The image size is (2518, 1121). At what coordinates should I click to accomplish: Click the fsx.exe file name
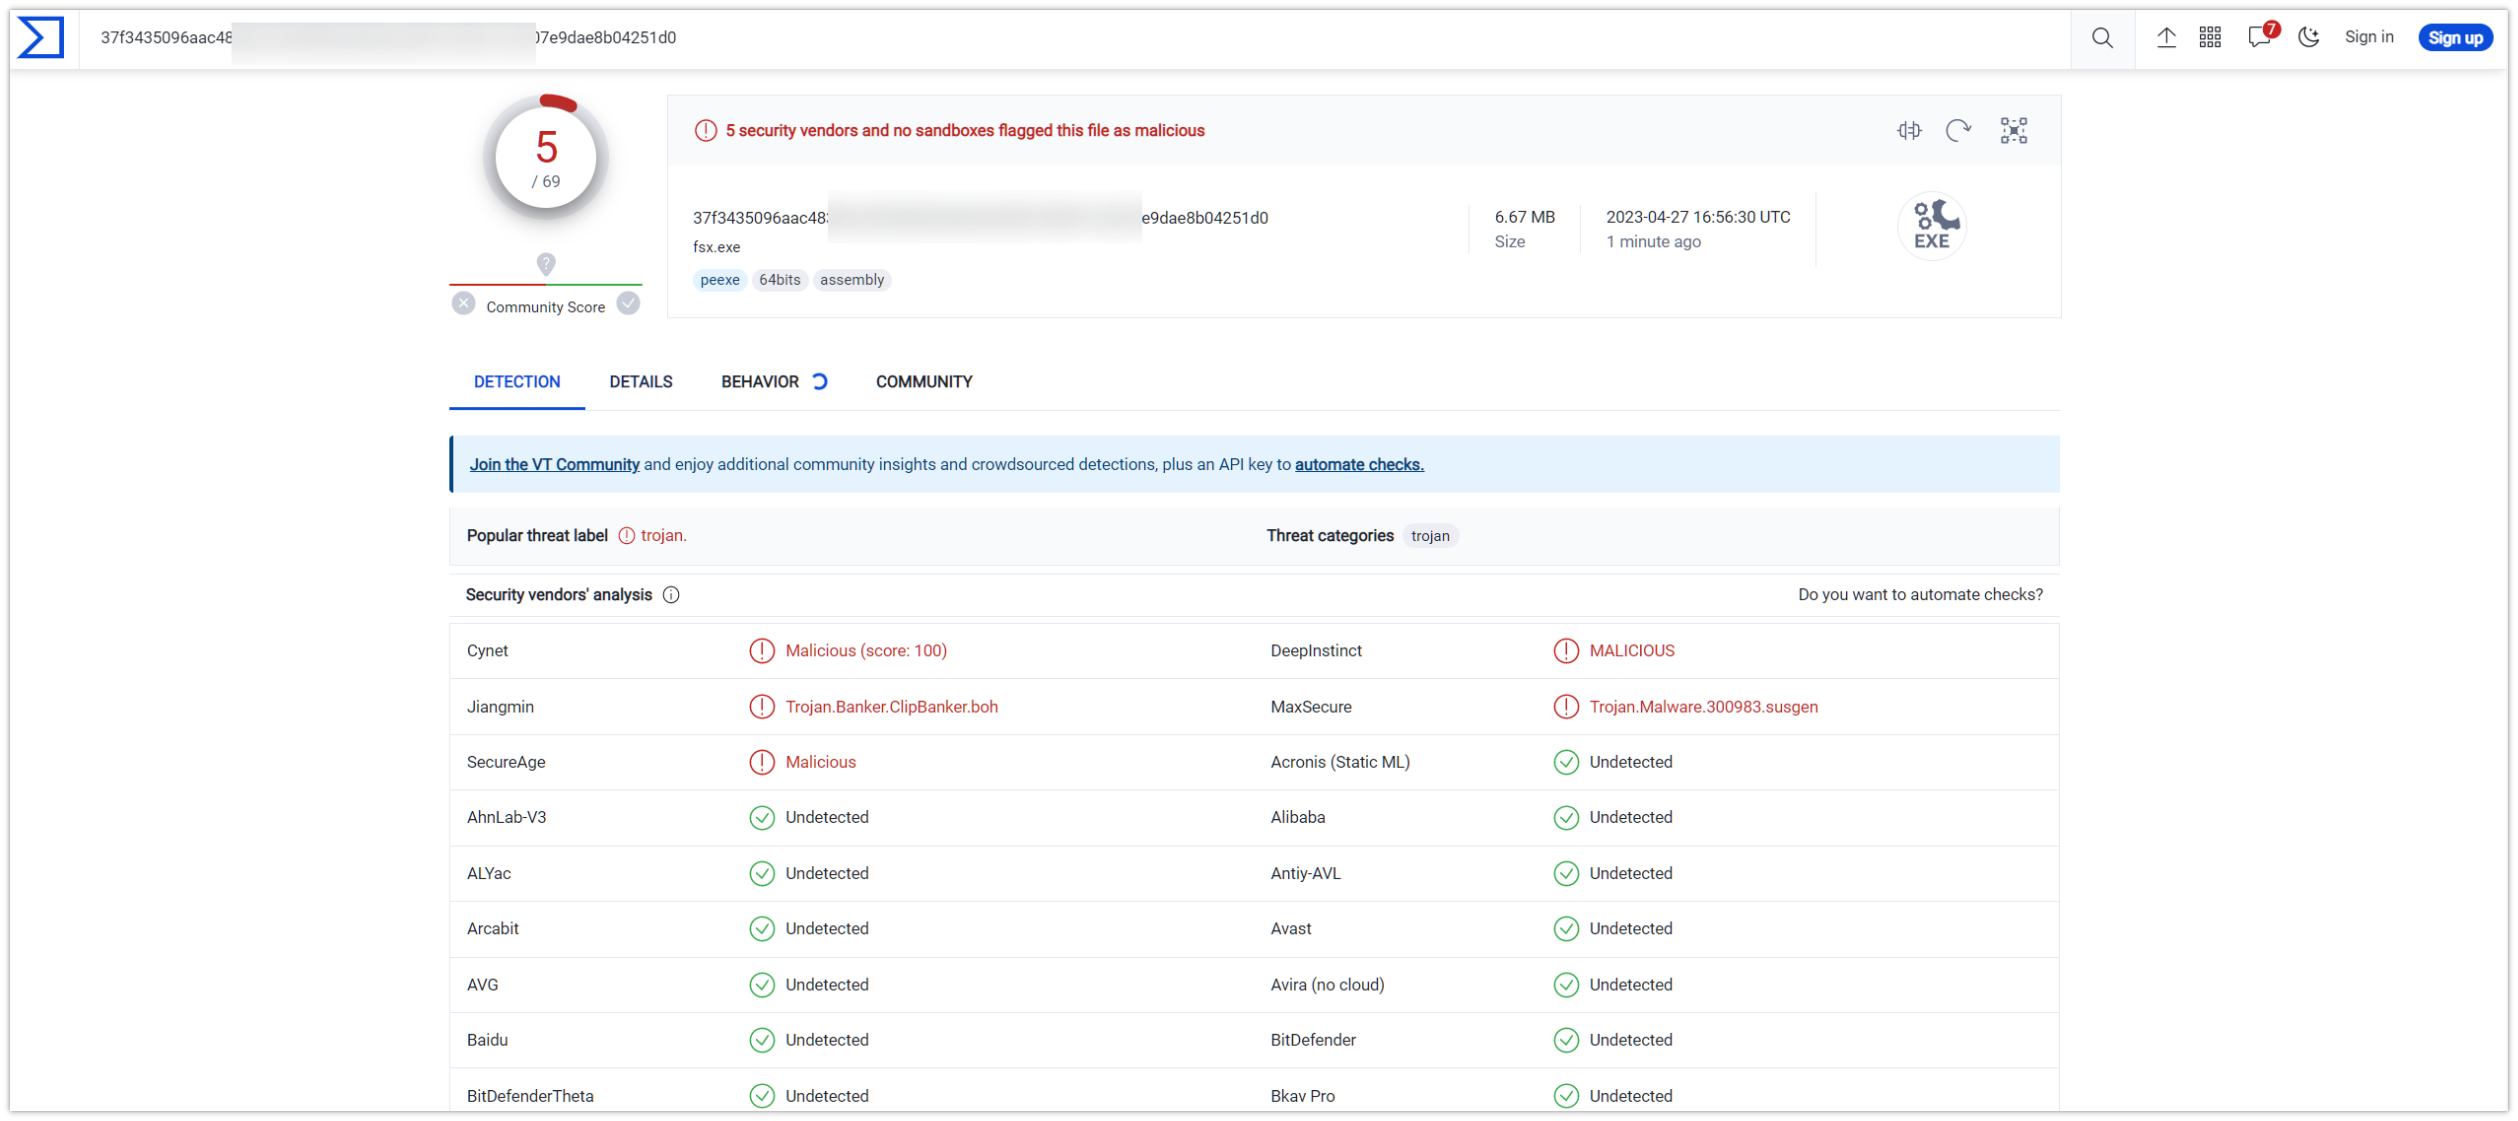(716, 247)
